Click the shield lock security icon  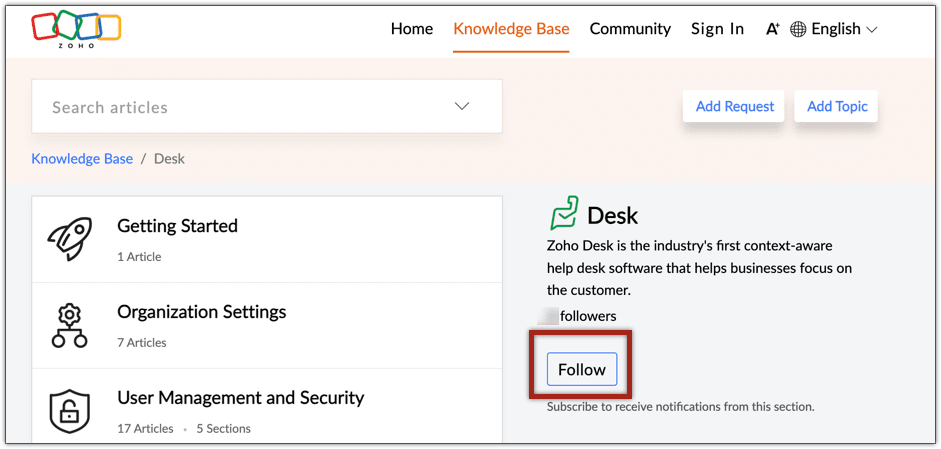click(70, 412)
